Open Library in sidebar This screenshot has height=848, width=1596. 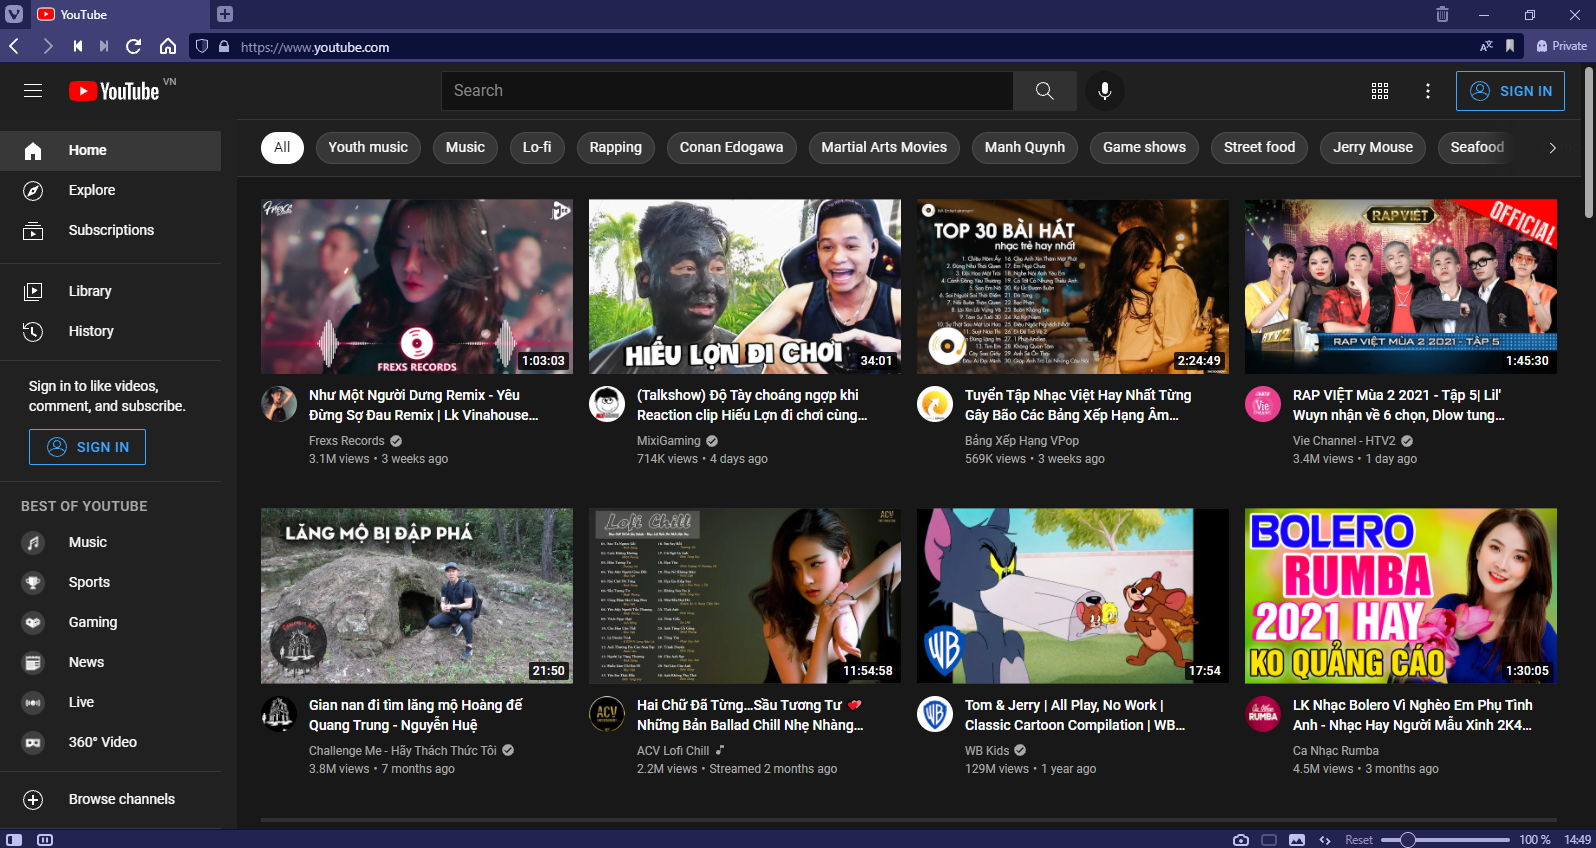(110, 291)
